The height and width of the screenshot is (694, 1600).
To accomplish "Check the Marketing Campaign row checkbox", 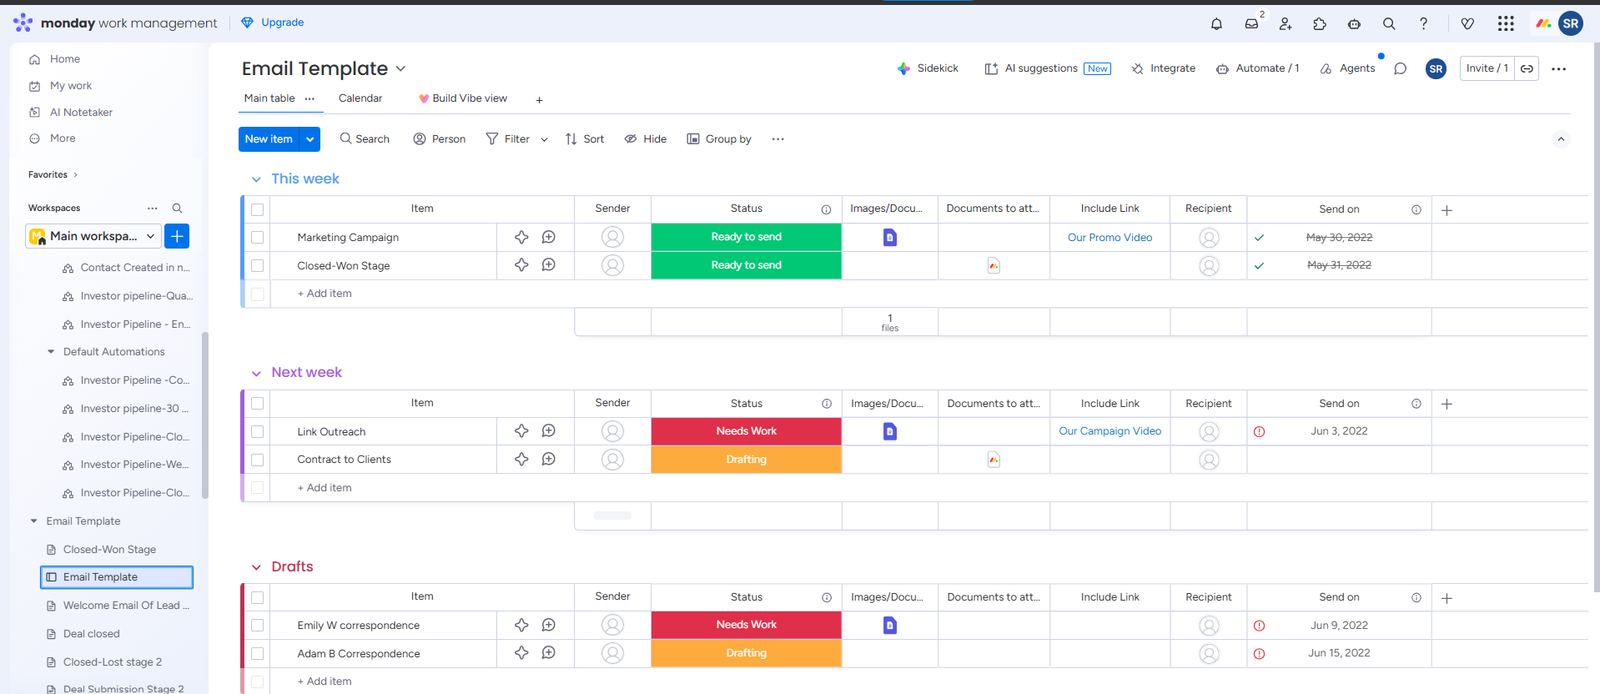I will pyautogui.click(x=257, y=238).
